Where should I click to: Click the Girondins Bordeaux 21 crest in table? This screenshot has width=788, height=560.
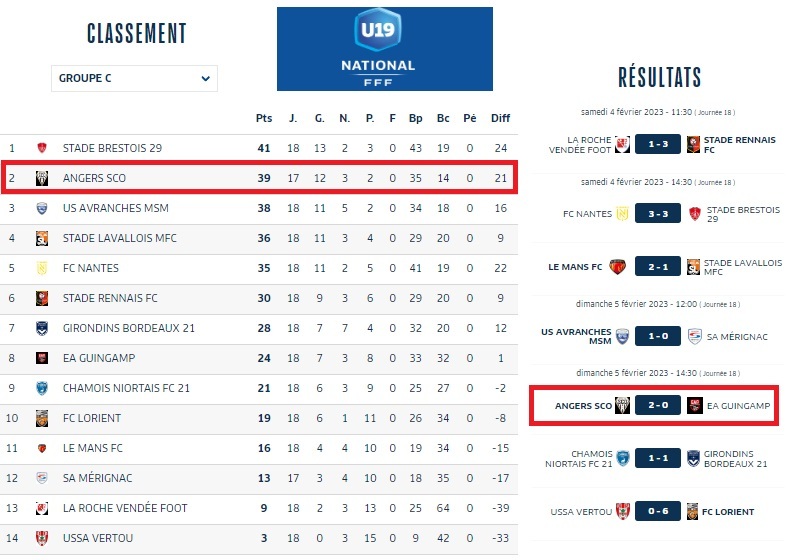point(42,328)
